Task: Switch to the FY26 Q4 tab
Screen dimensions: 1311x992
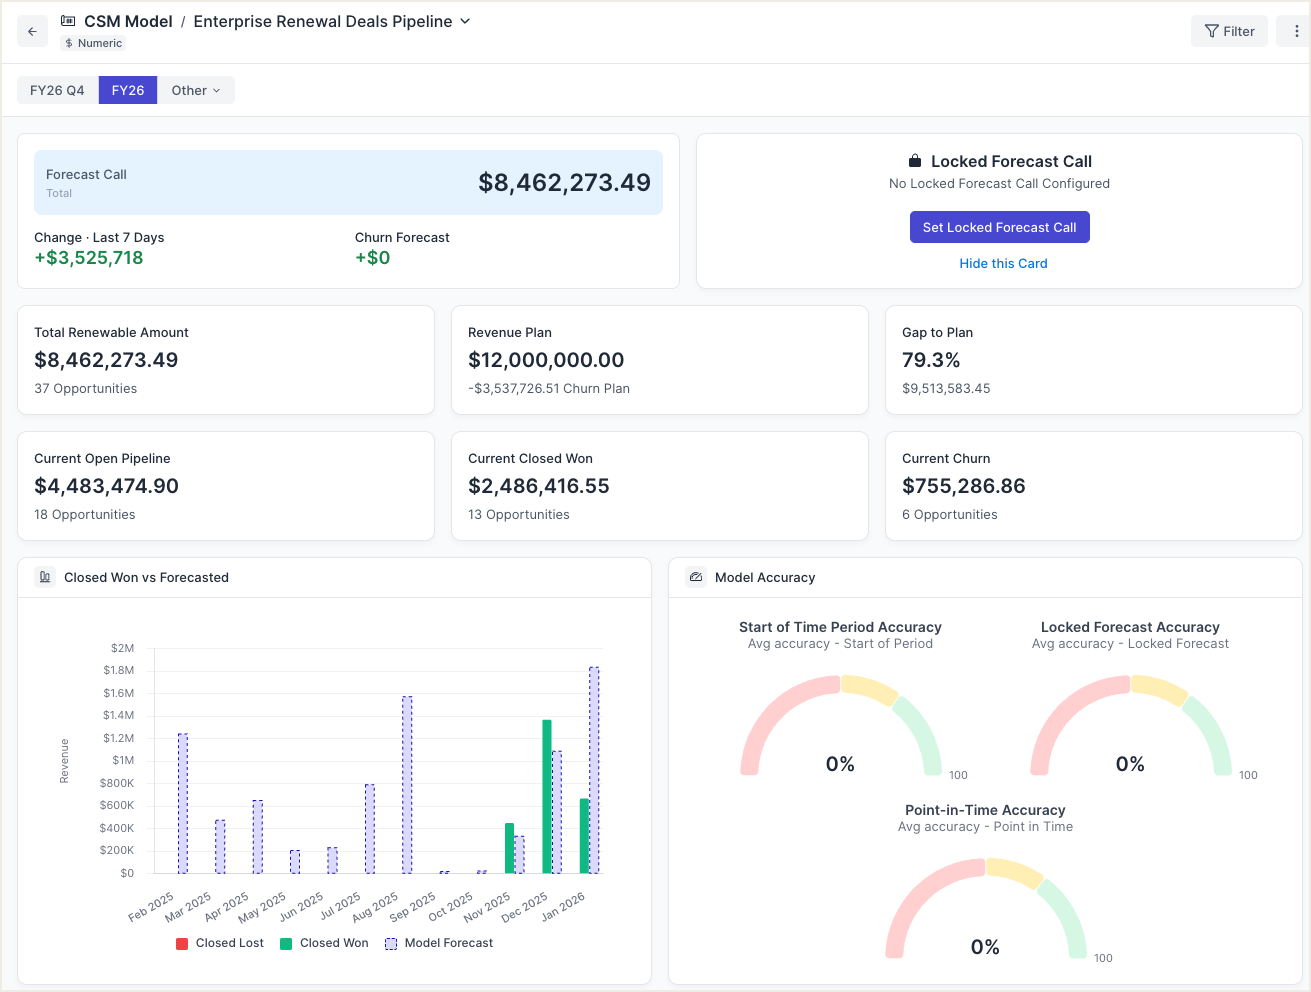Action: pyautogui.click(x=57, y=90)
